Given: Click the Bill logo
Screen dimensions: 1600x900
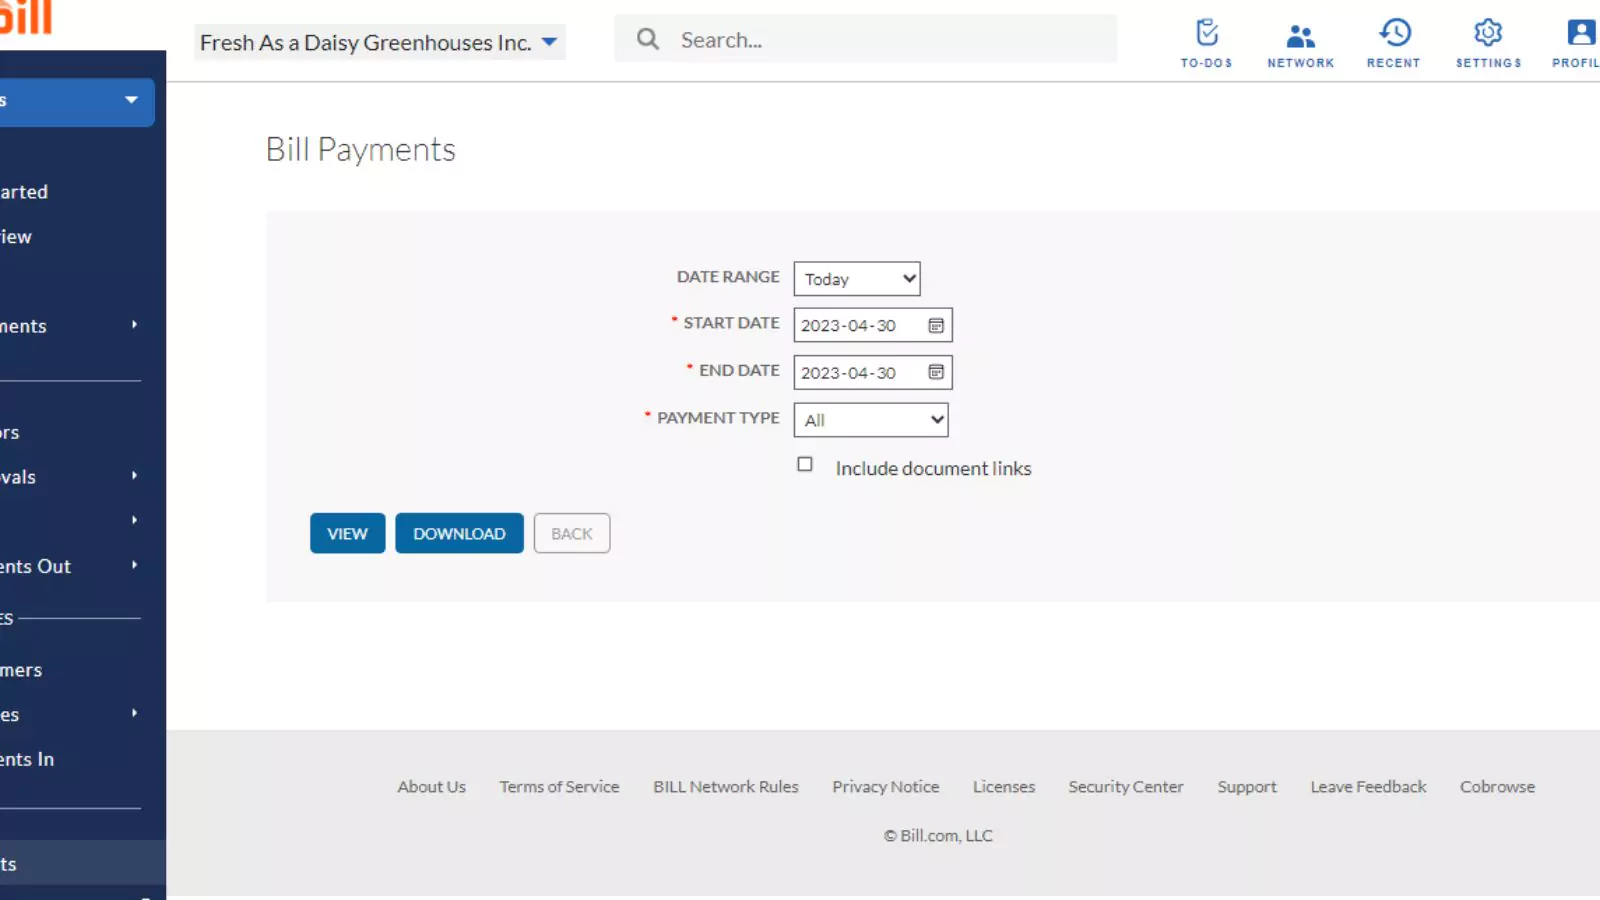Looking at the screenshot, I should (x=26, y=18).
